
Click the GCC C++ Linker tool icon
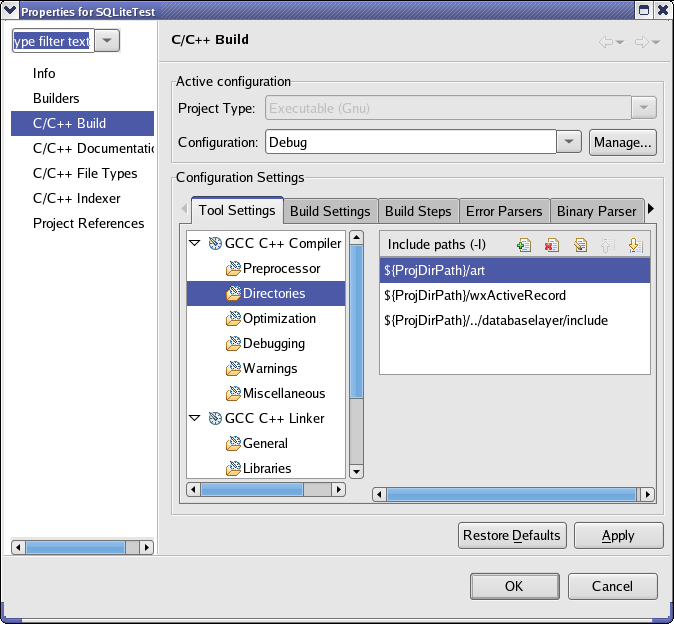(215, 418)
